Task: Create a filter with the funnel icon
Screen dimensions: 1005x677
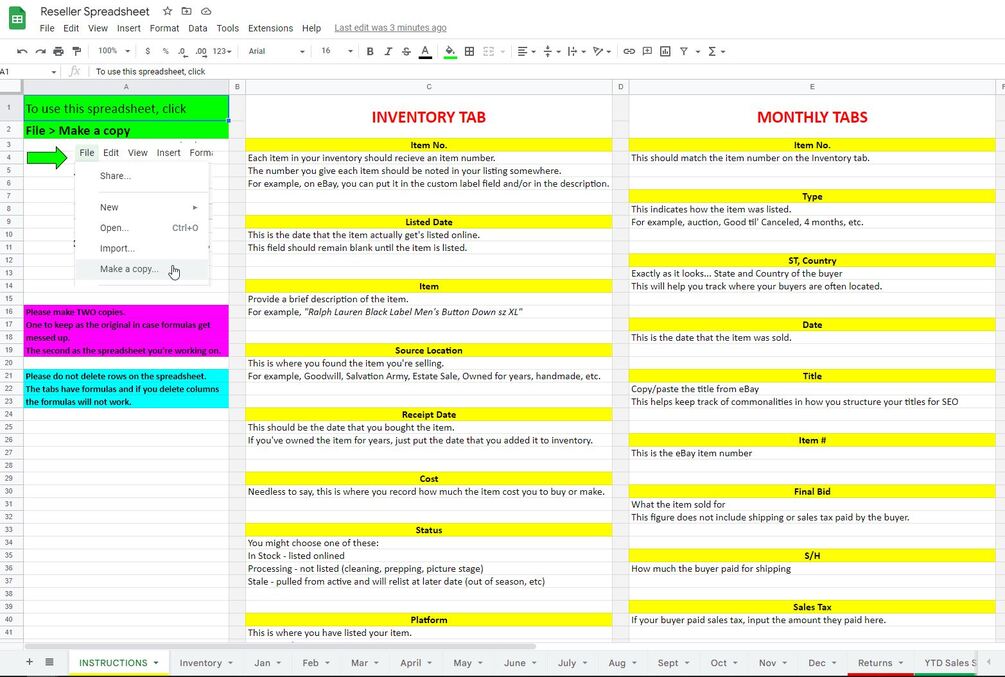Action: click(682, 51)
